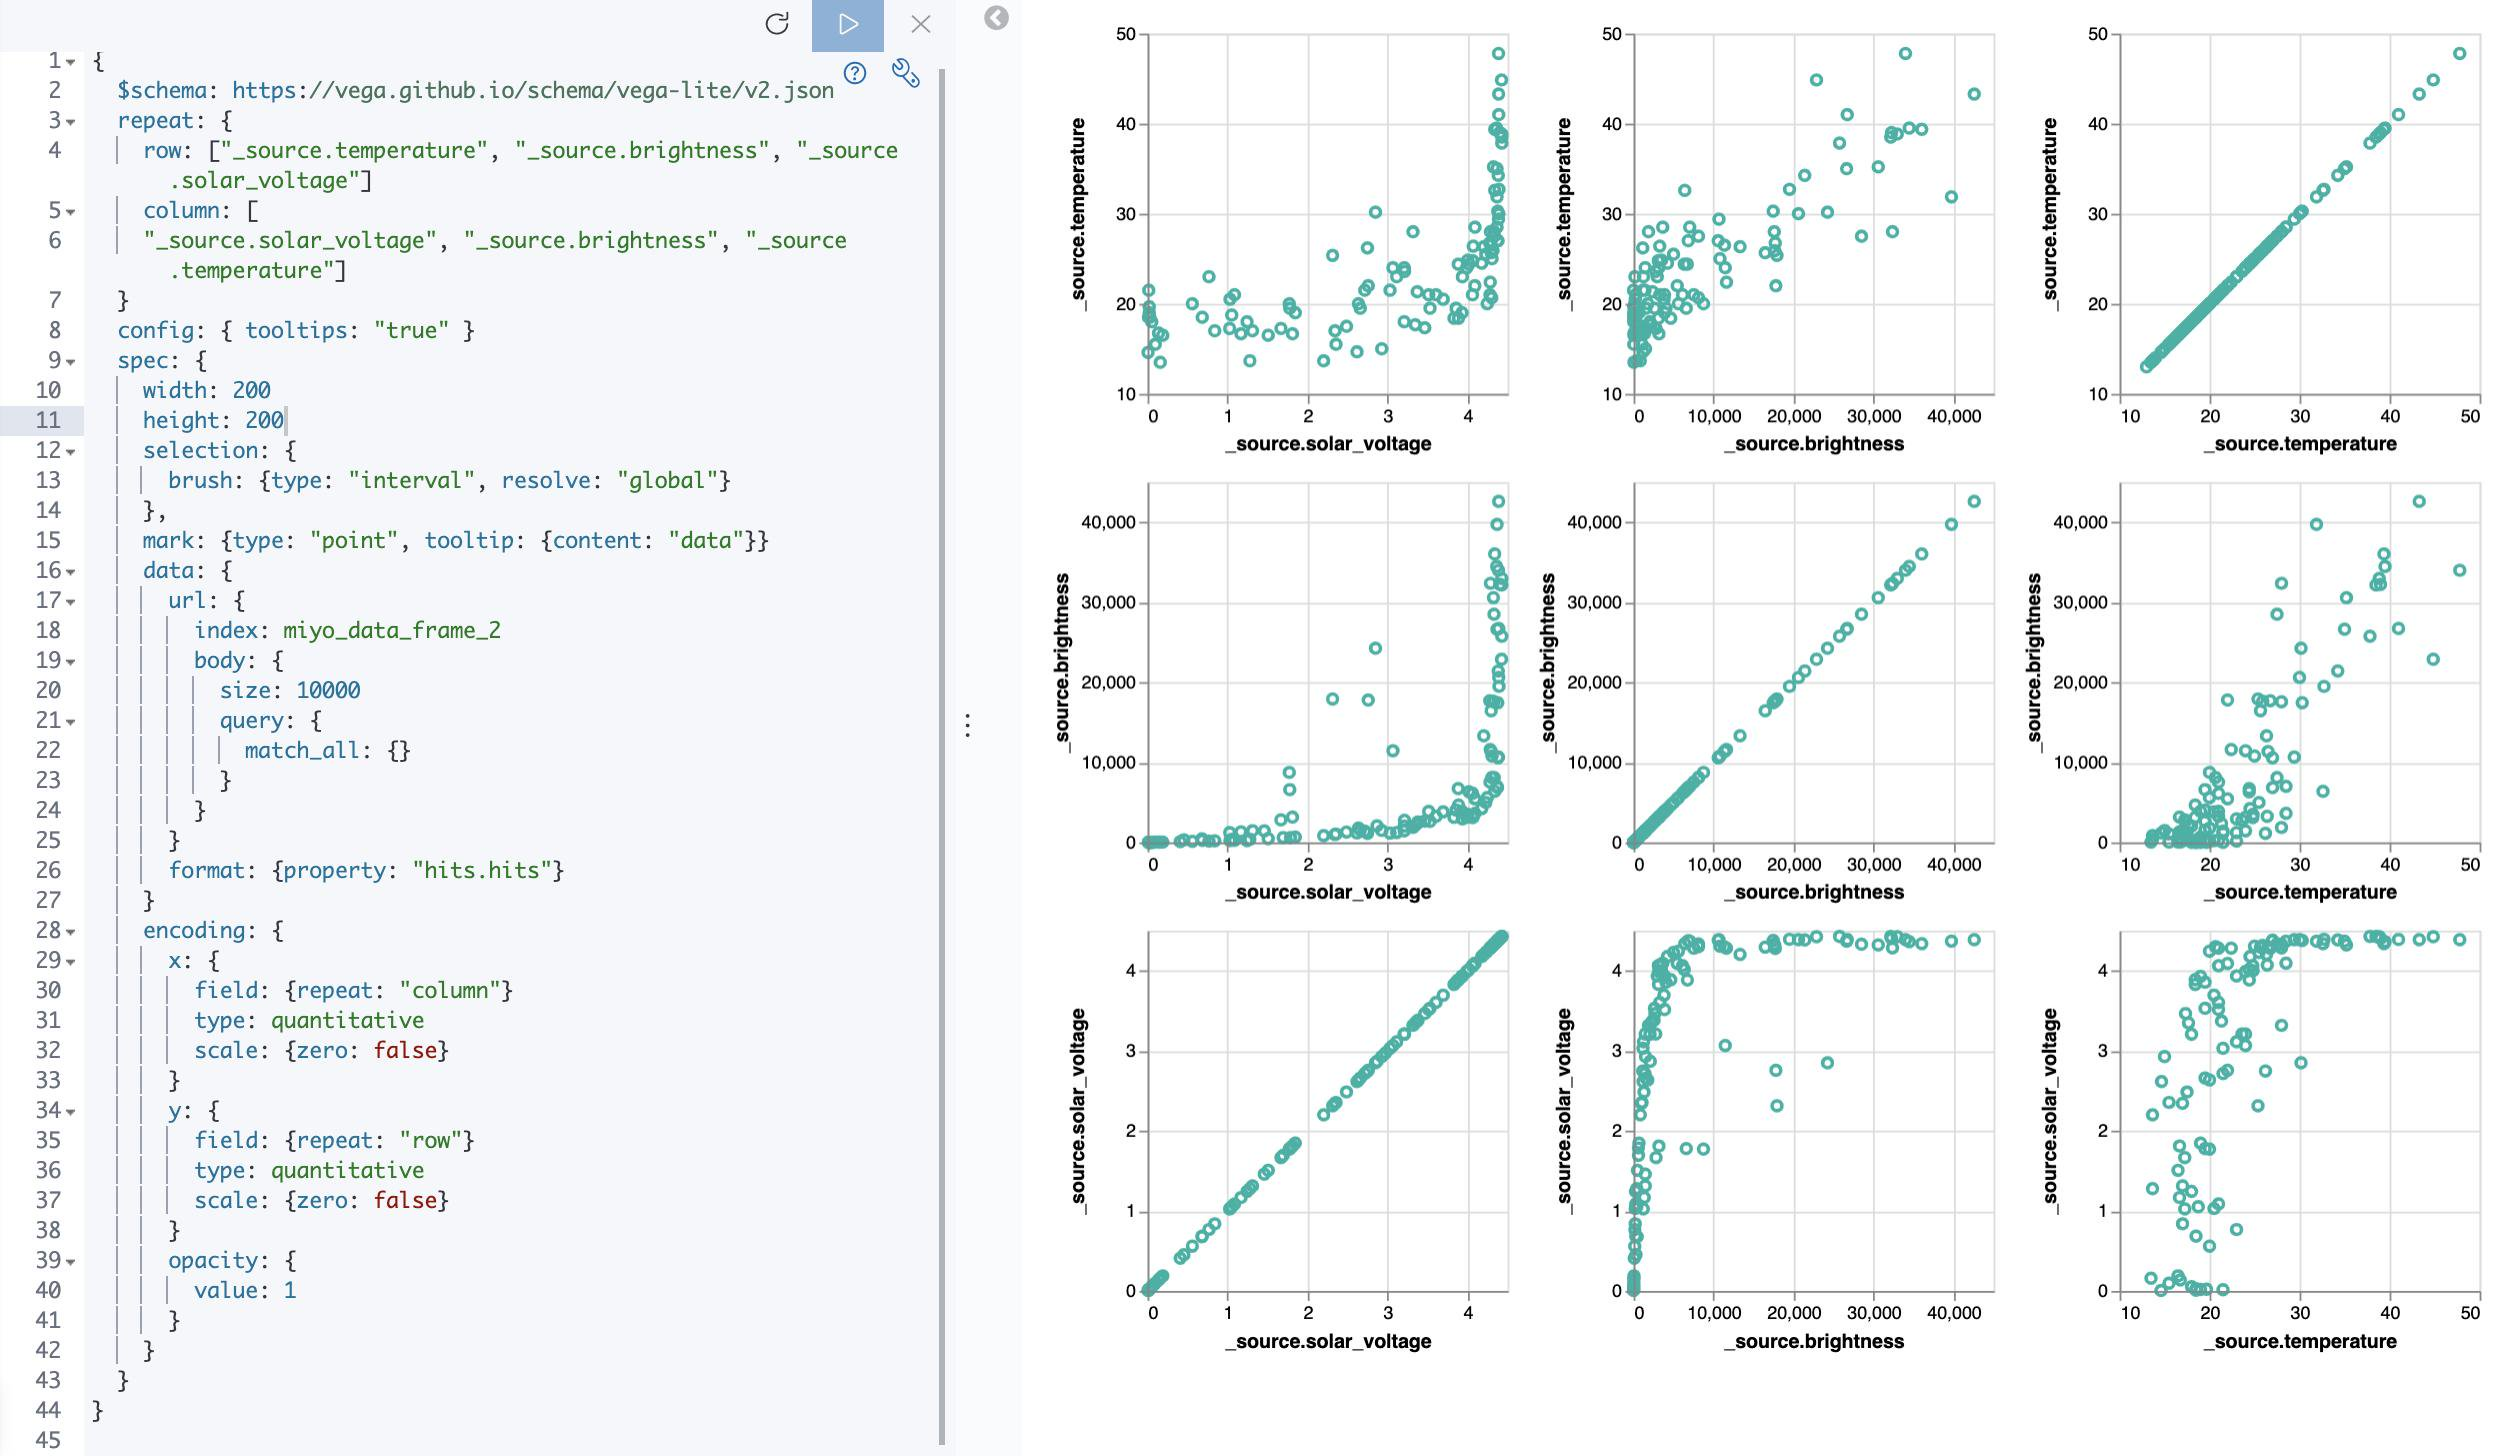Collapse the column array at line 5
Image resolution: width=2496 pixels, height=1456 pixels.
pos(71,212)
